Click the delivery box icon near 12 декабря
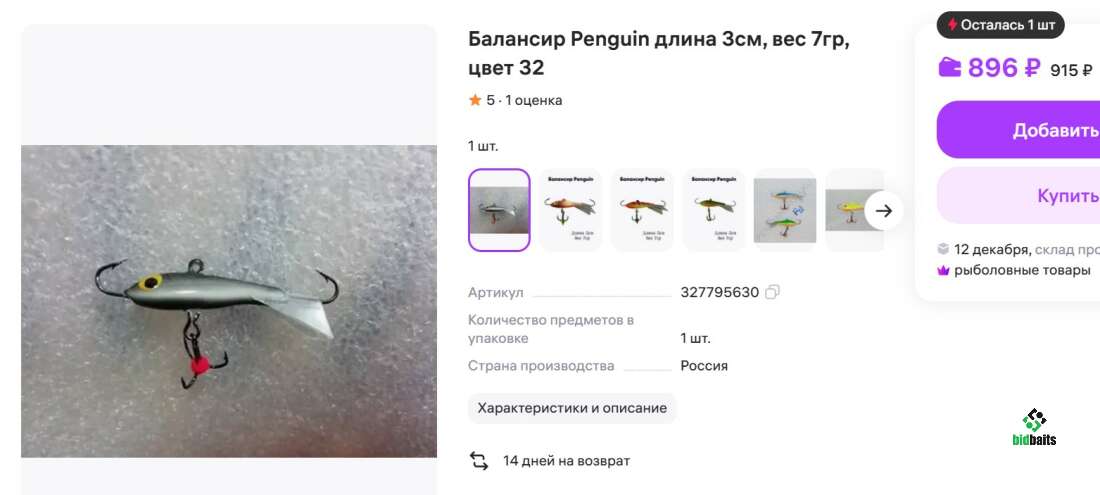Image resolution: width=1100 pixels, height=495 pixels. point(944,249)
